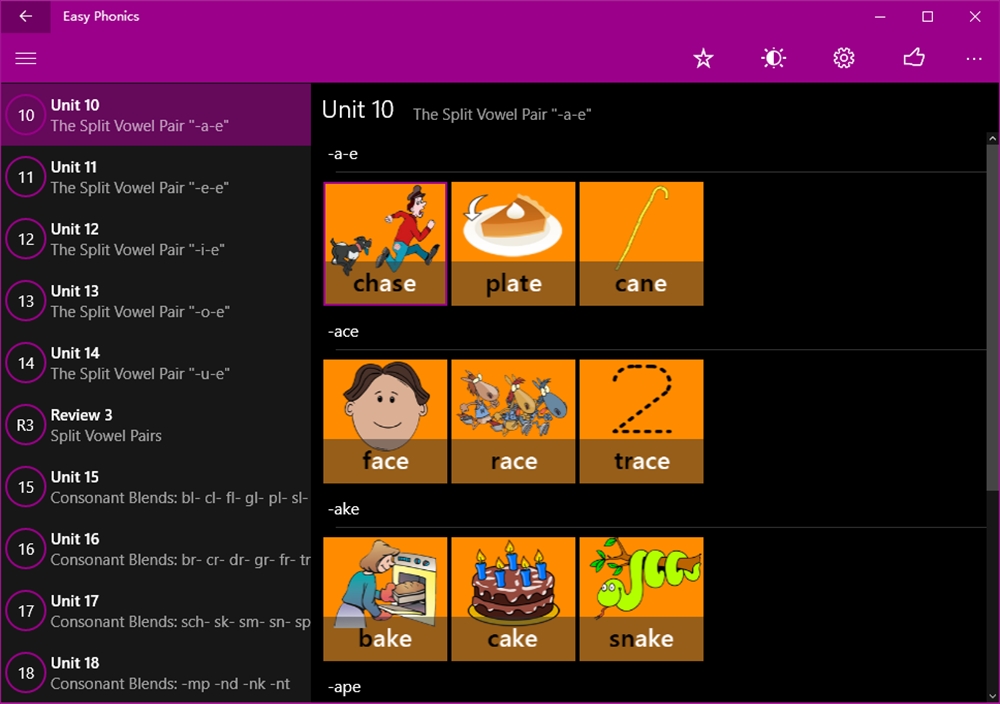
Task: Tap the "snake" word card
Action: click(x=642, y=599)
